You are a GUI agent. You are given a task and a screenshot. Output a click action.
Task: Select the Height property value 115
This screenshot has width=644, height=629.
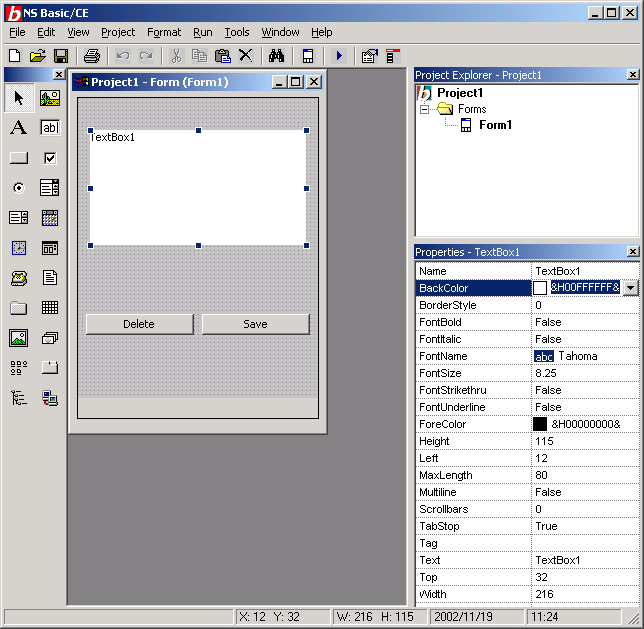pyautogui.click(x=585, y=441)
